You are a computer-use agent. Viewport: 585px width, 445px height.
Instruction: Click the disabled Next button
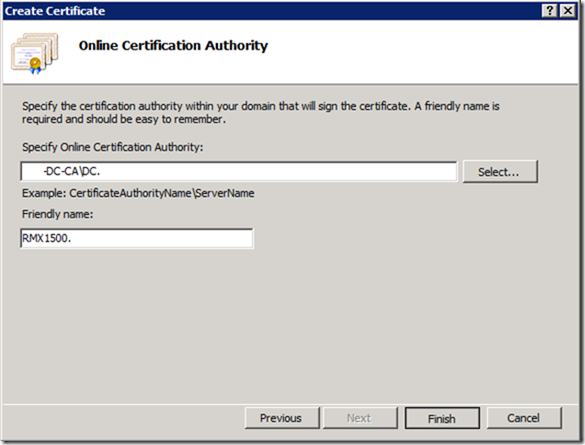point(360,418)
